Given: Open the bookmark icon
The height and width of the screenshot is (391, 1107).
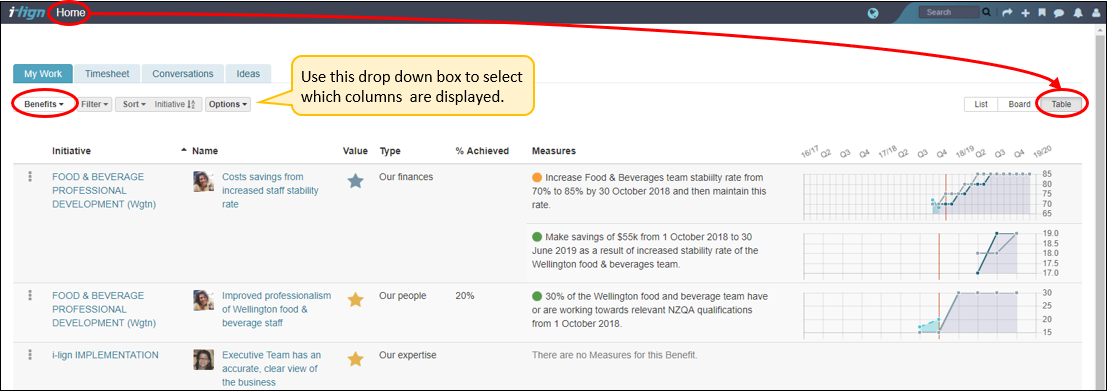Looking at the screenshot, I should tap(1042, 13).
